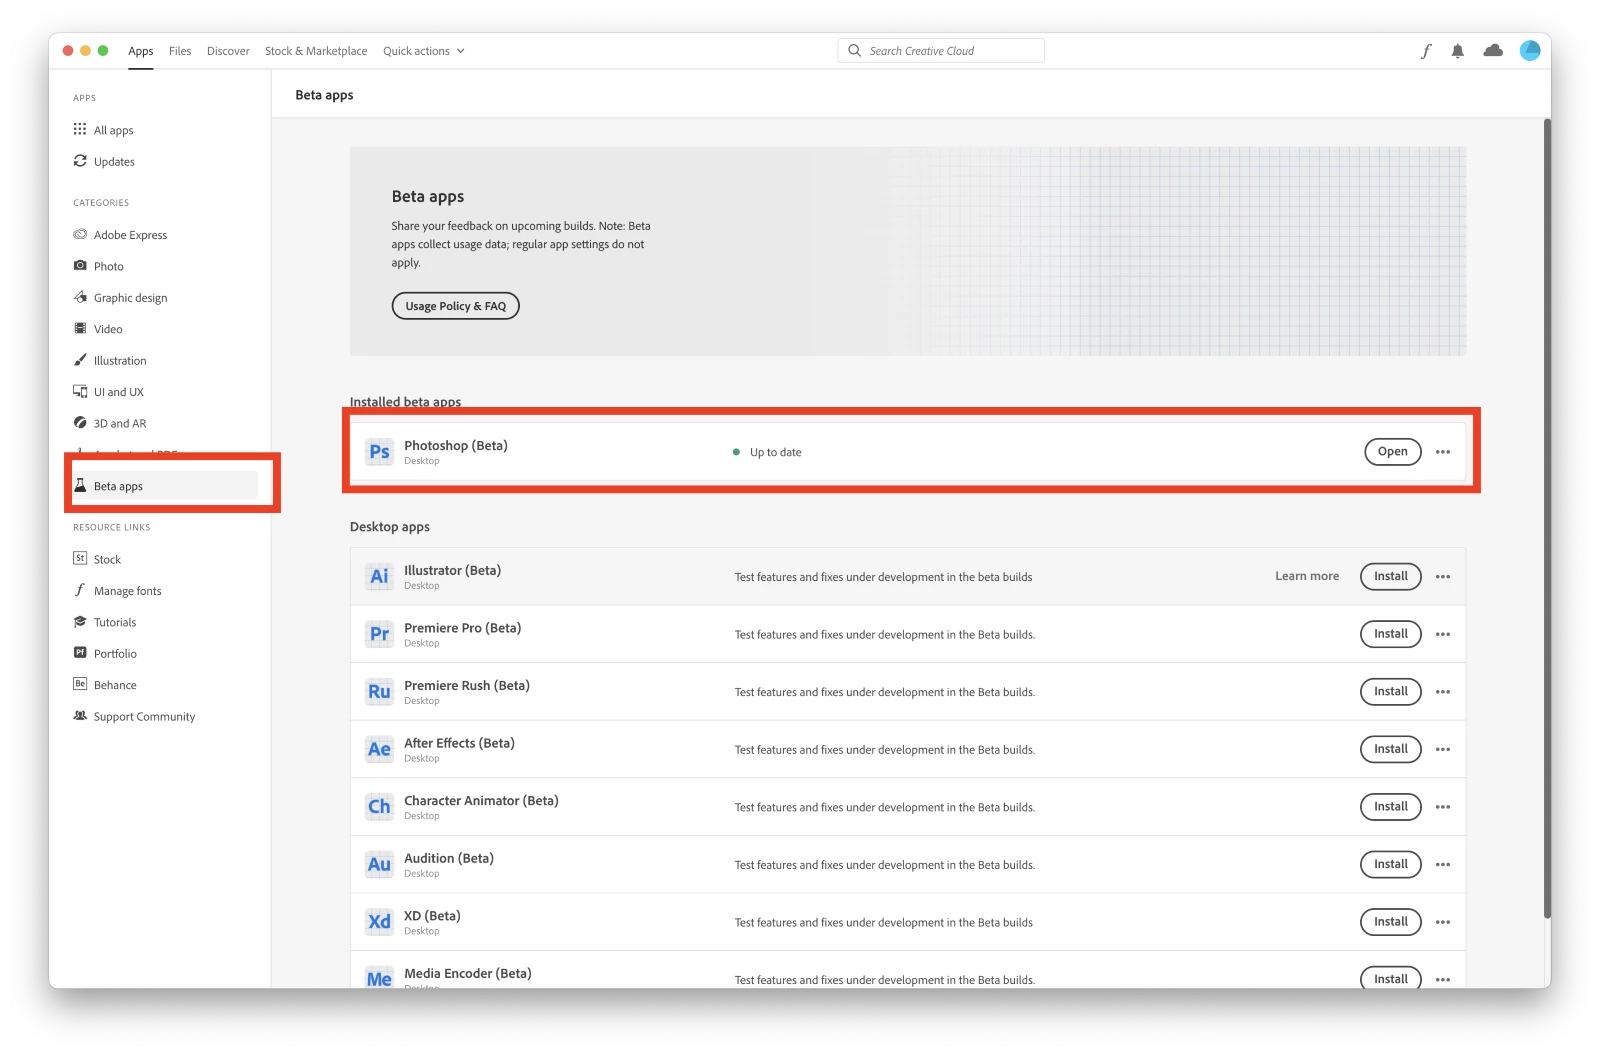Click the Stock sidebar icon
Screen dimensions: 1600x1053
click(x=80, y=559)
